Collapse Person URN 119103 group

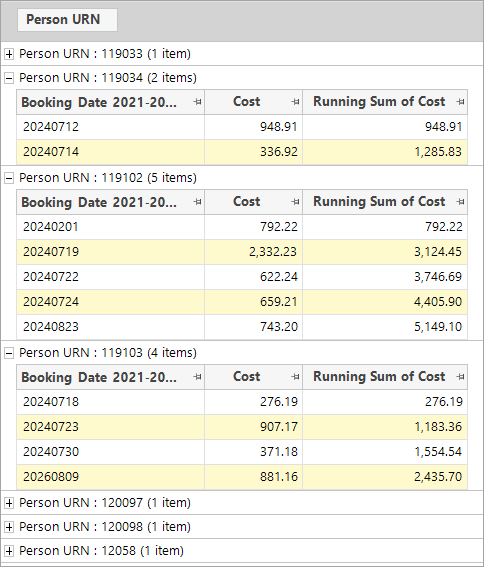[9, 353]
